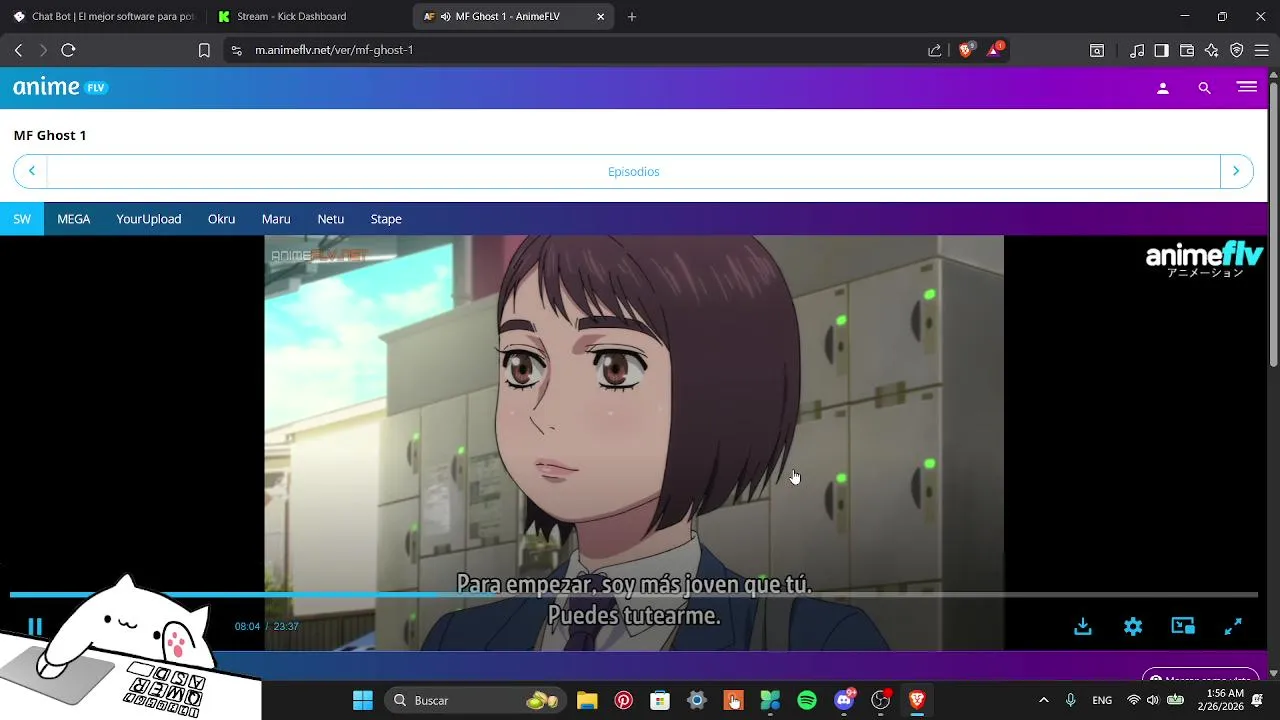Open OBS Studio from taskbar
The width and height of the screenshot is (1280, 720).
coord(881,700)
